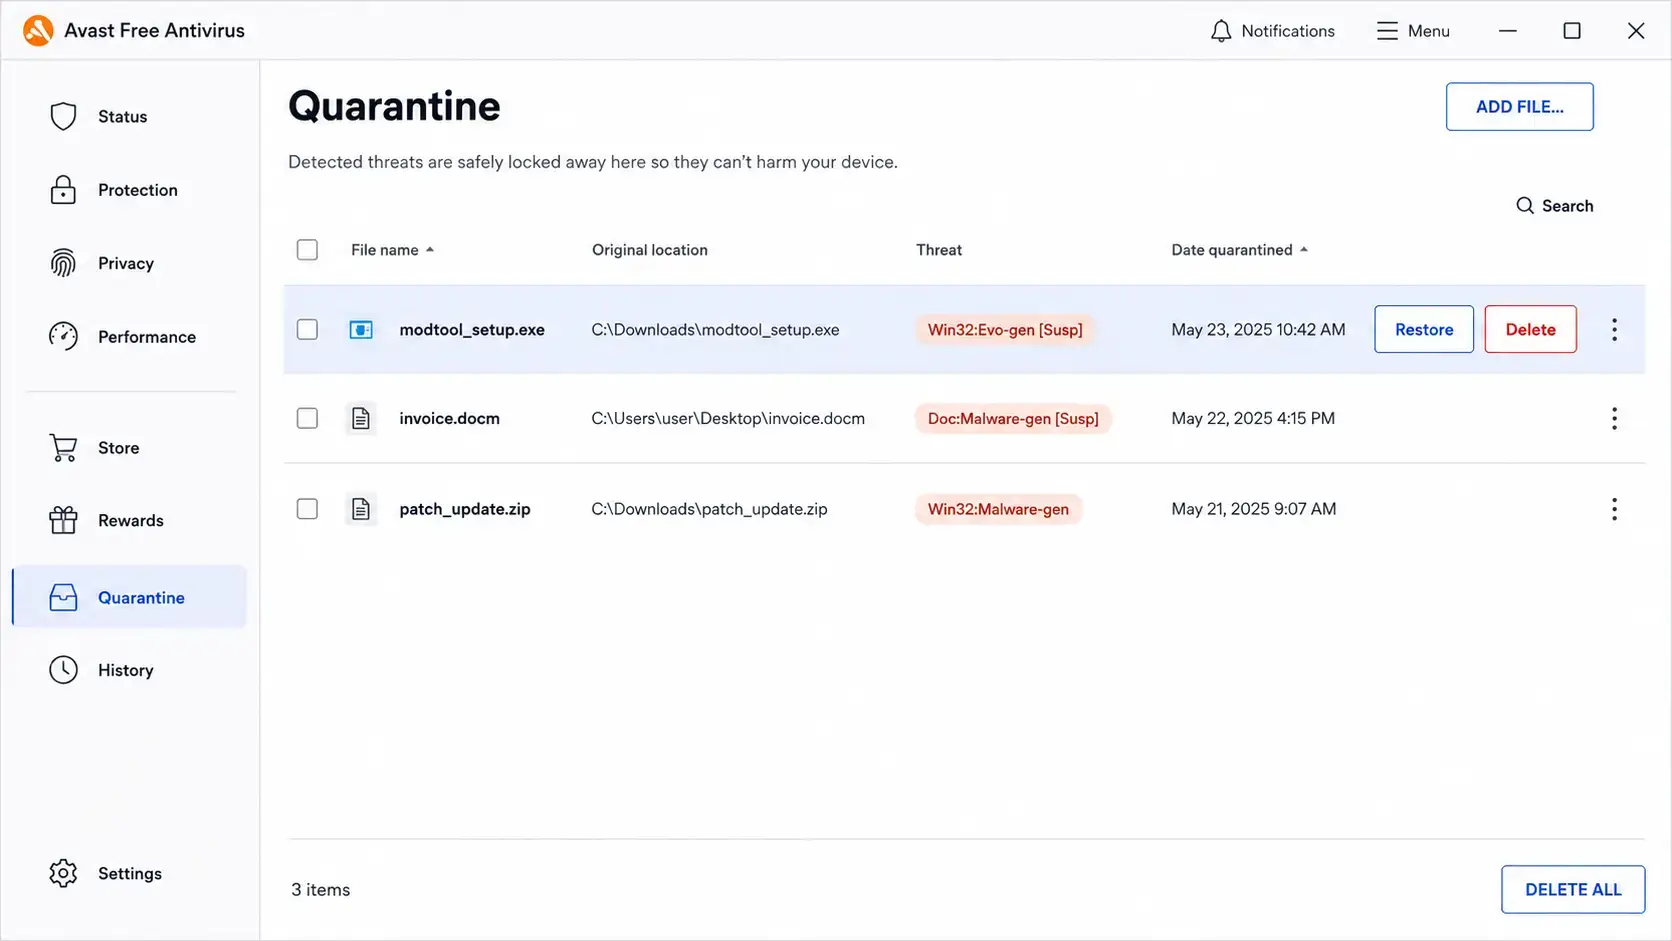Select the modtool_setup.exe checkbox
1672x941 pixels.
coord(307,330)
